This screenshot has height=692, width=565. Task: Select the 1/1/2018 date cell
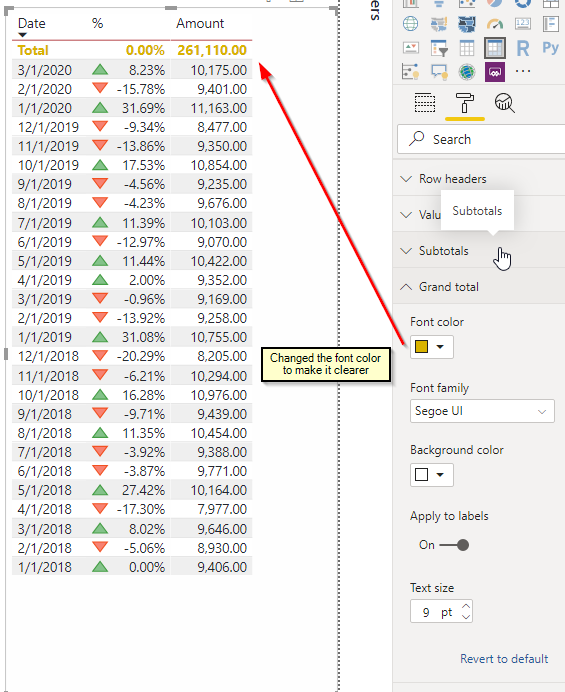(45, 567)
